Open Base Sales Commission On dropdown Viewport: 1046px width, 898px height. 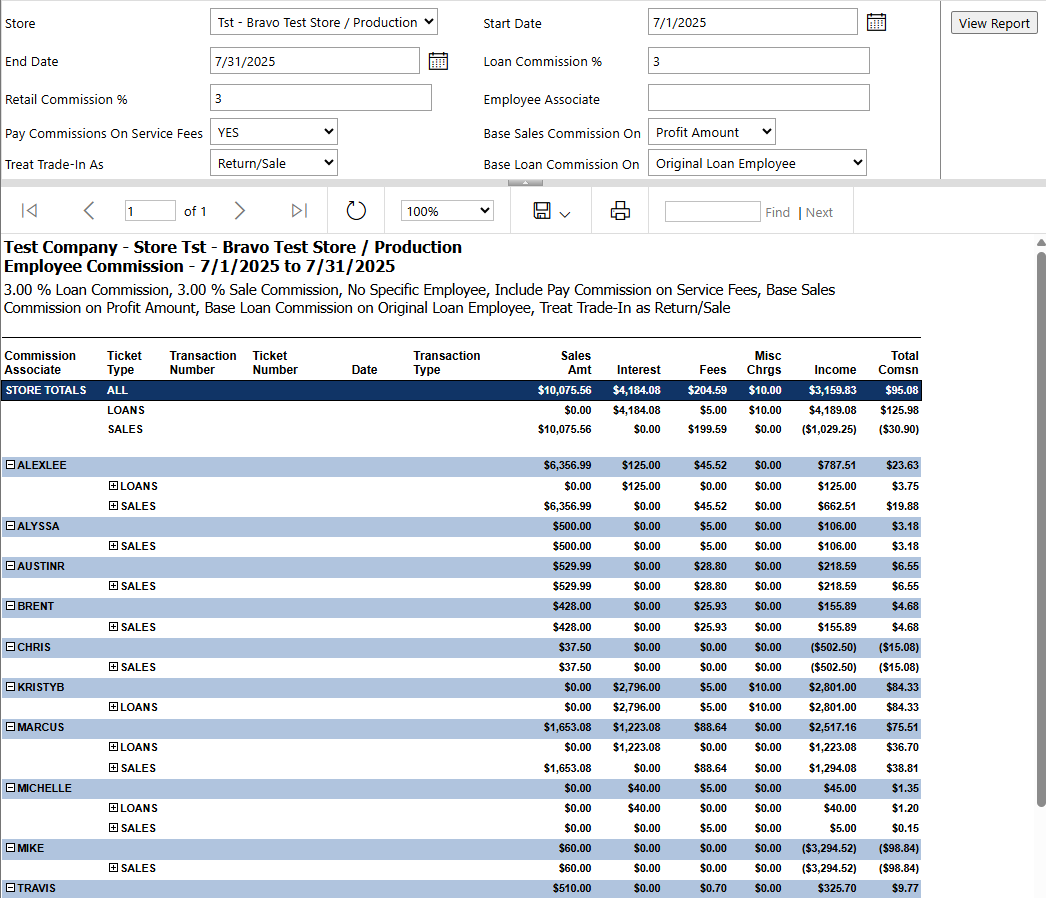click(x=712, y=132)
